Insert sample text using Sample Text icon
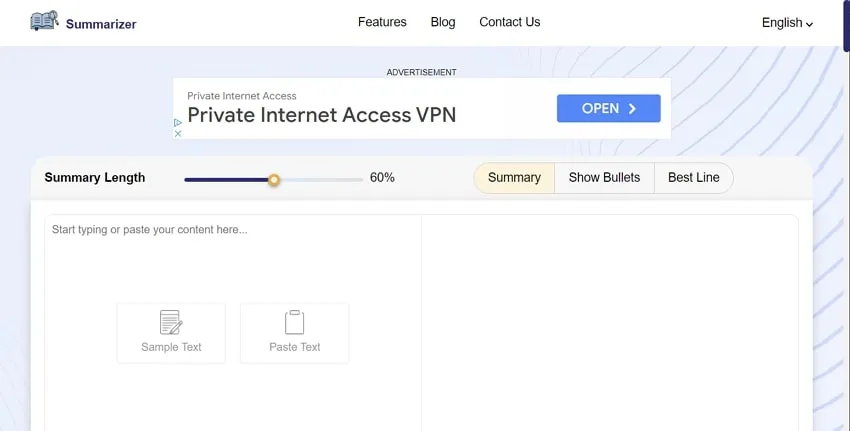 click(171, 323)
